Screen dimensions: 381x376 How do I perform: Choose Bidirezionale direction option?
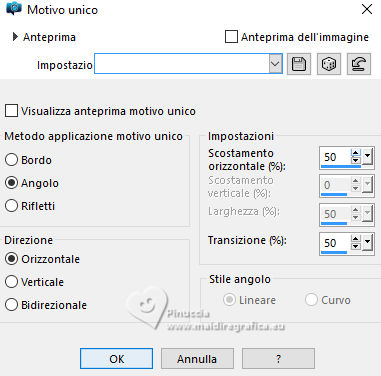click(x=11, y=305)
